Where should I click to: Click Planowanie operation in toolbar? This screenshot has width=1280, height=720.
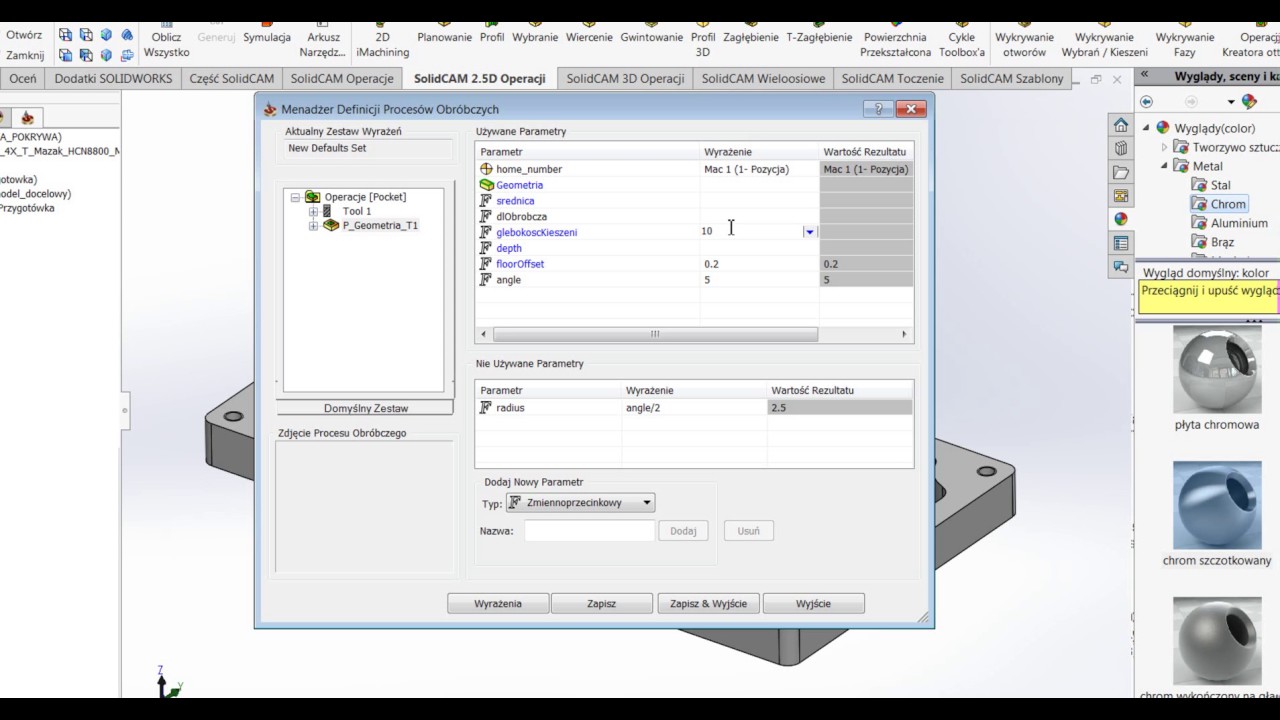tap(444, 31)
